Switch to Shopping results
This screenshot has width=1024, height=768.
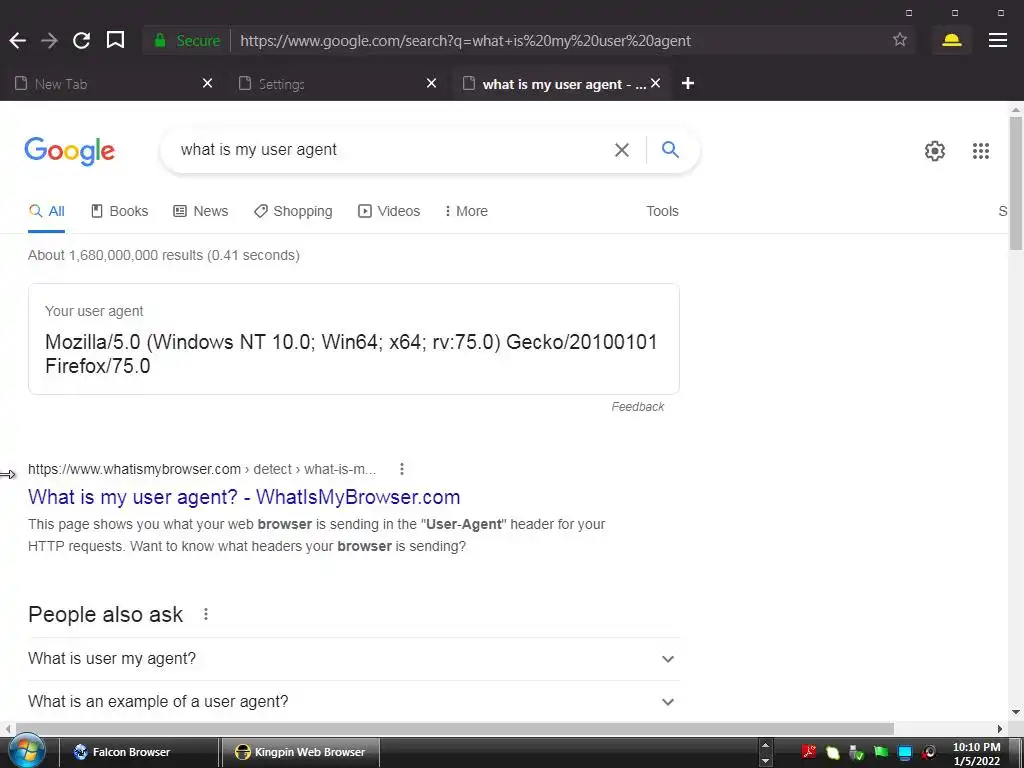point(293,211)
